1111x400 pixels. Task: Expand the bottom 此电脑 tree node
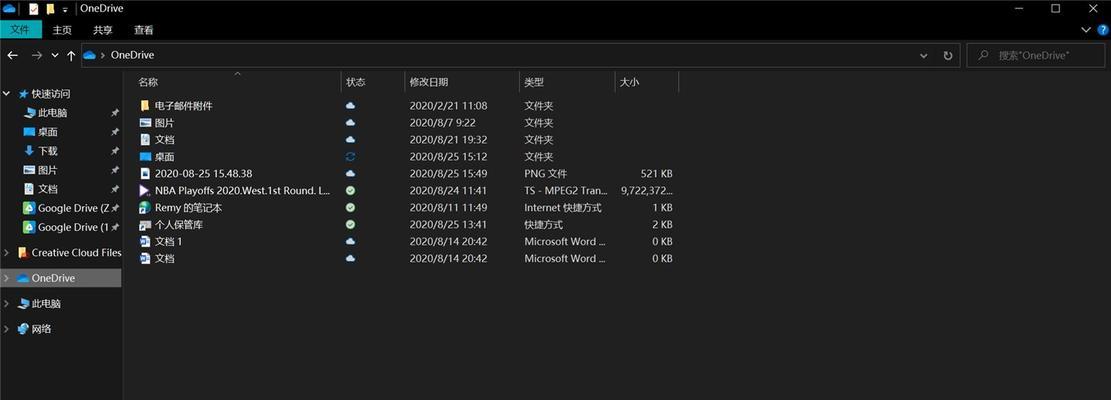(x=7, y=304)
